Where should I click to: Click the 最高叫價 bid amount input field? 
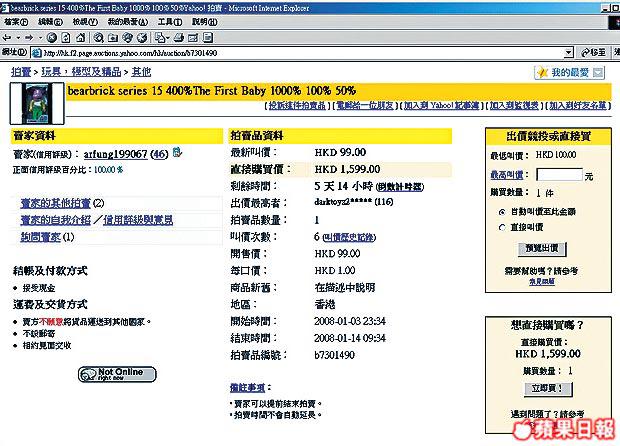560,175
